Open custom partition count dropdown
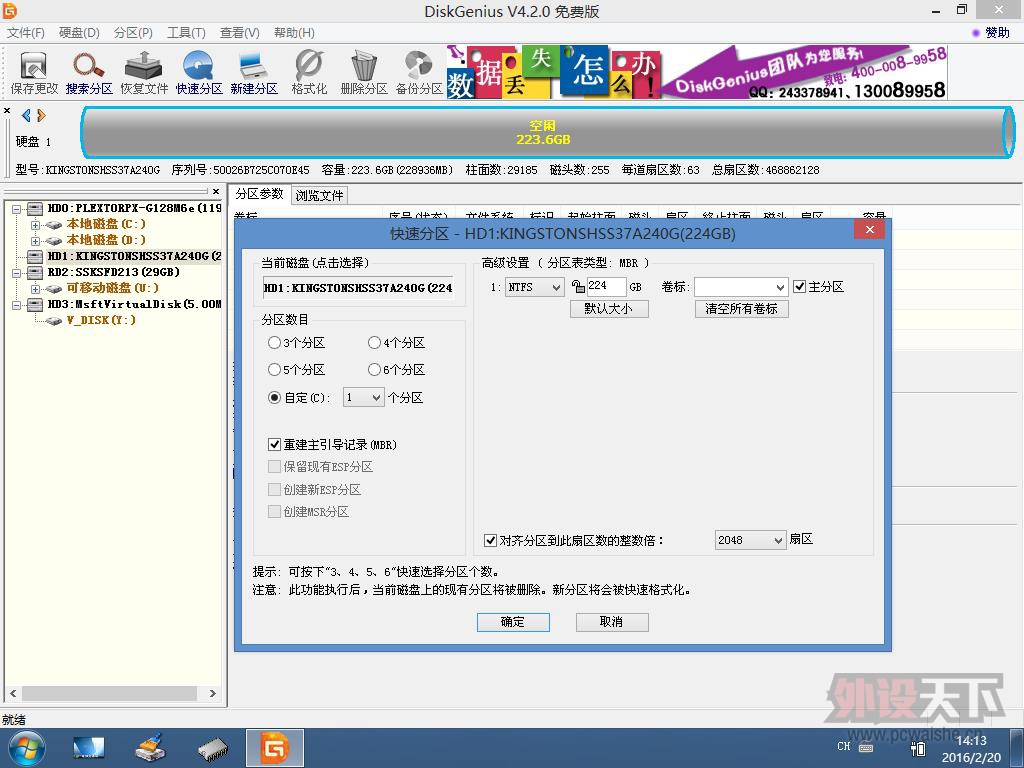 (x=363, y=398)
